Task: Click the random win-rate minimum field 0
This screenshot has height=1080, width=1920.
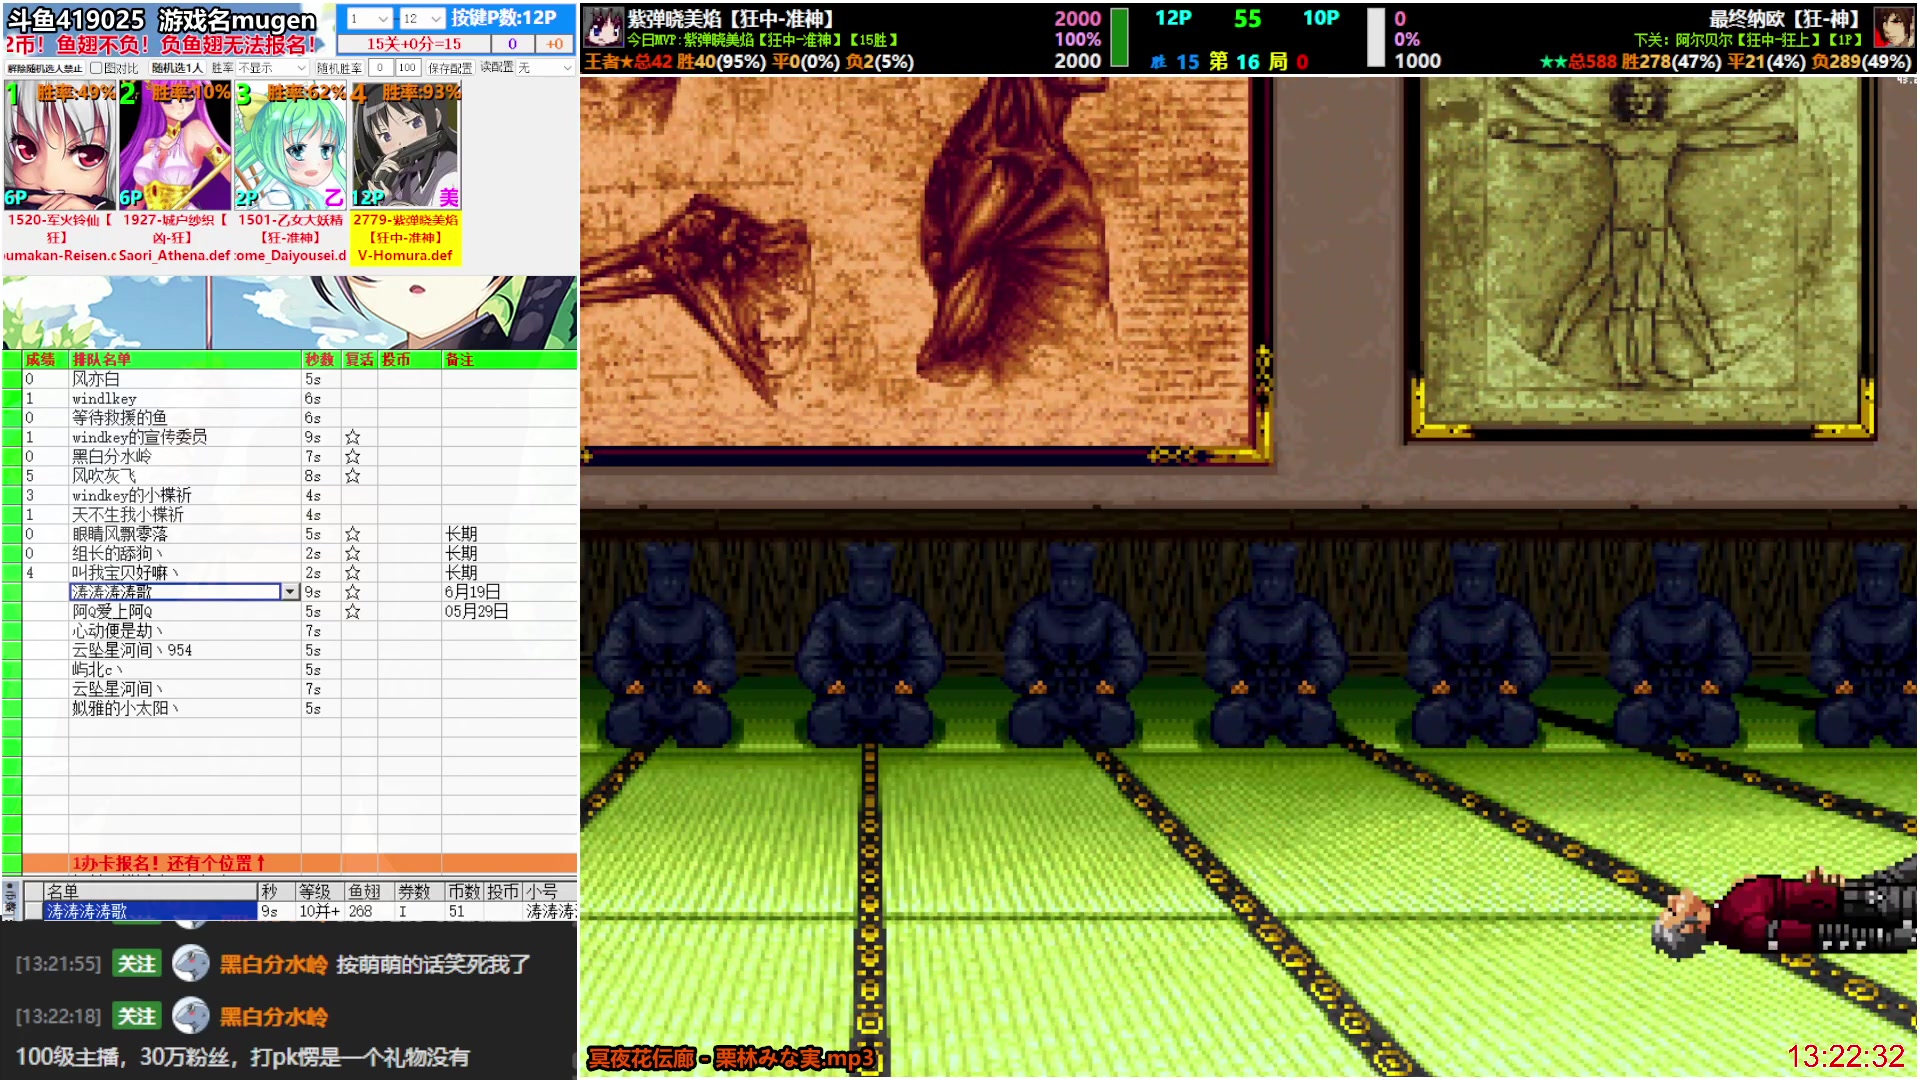Action: coord(380,68)
